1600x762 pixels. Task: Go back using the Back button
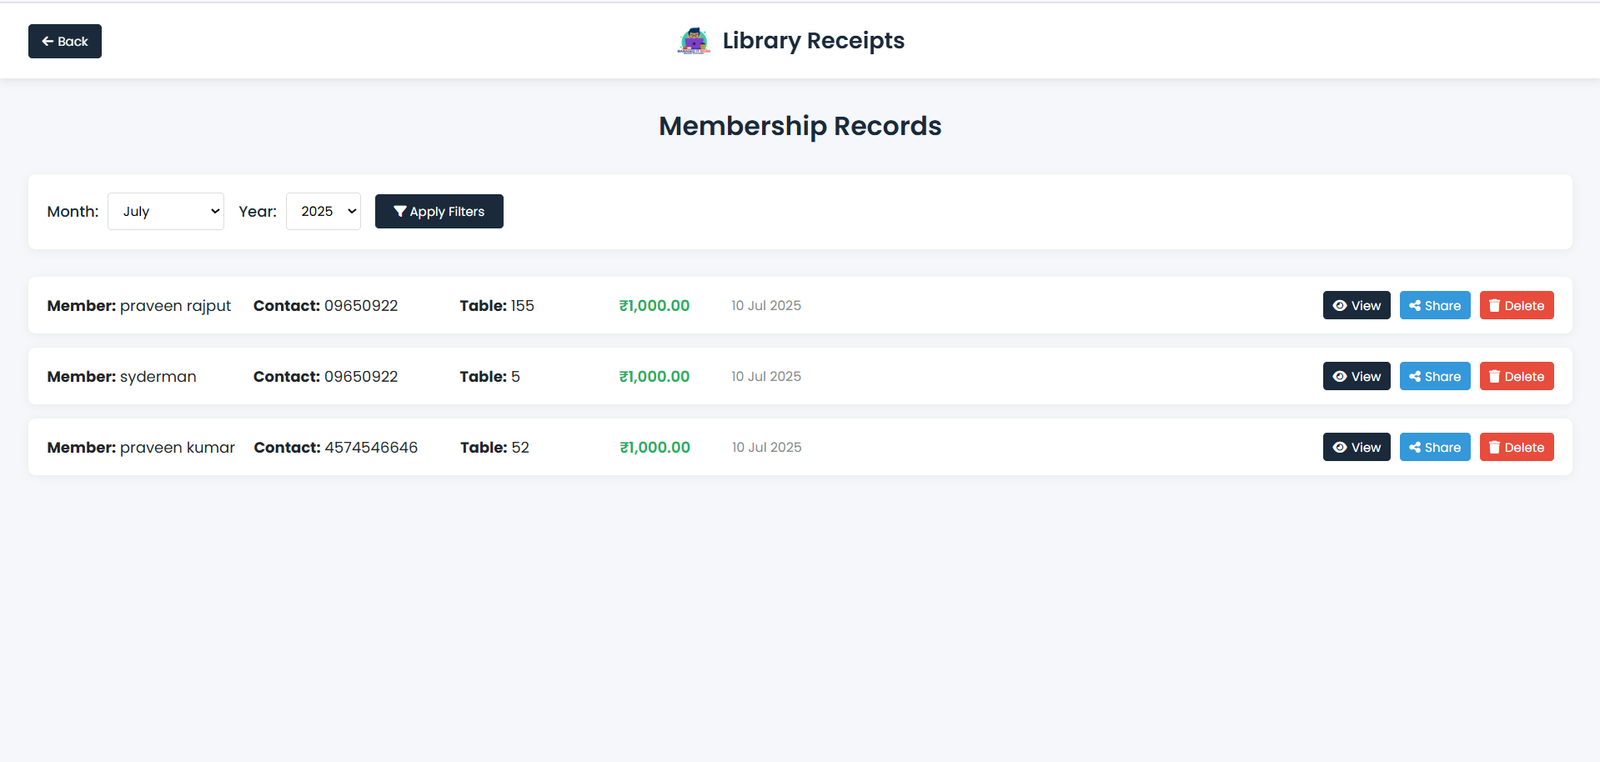pyautogui.click(x=65, y=41)
